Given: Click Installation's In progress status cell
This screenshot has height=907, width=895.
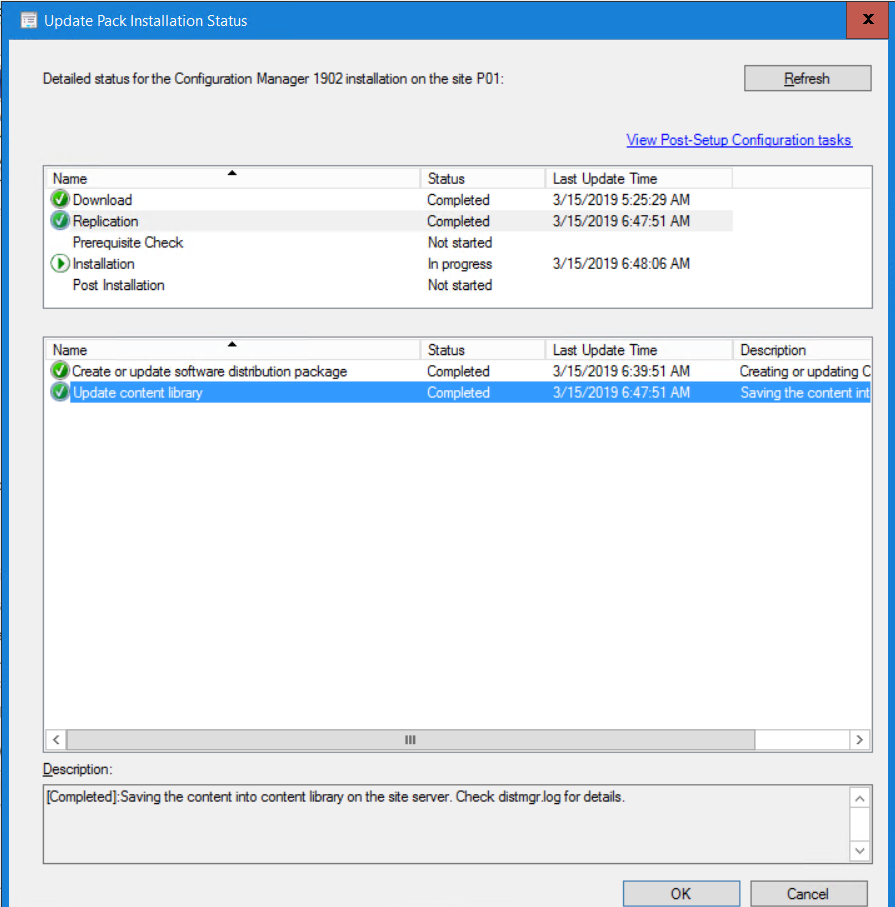Looking at the screenshot, I should [x=460, y=264].
